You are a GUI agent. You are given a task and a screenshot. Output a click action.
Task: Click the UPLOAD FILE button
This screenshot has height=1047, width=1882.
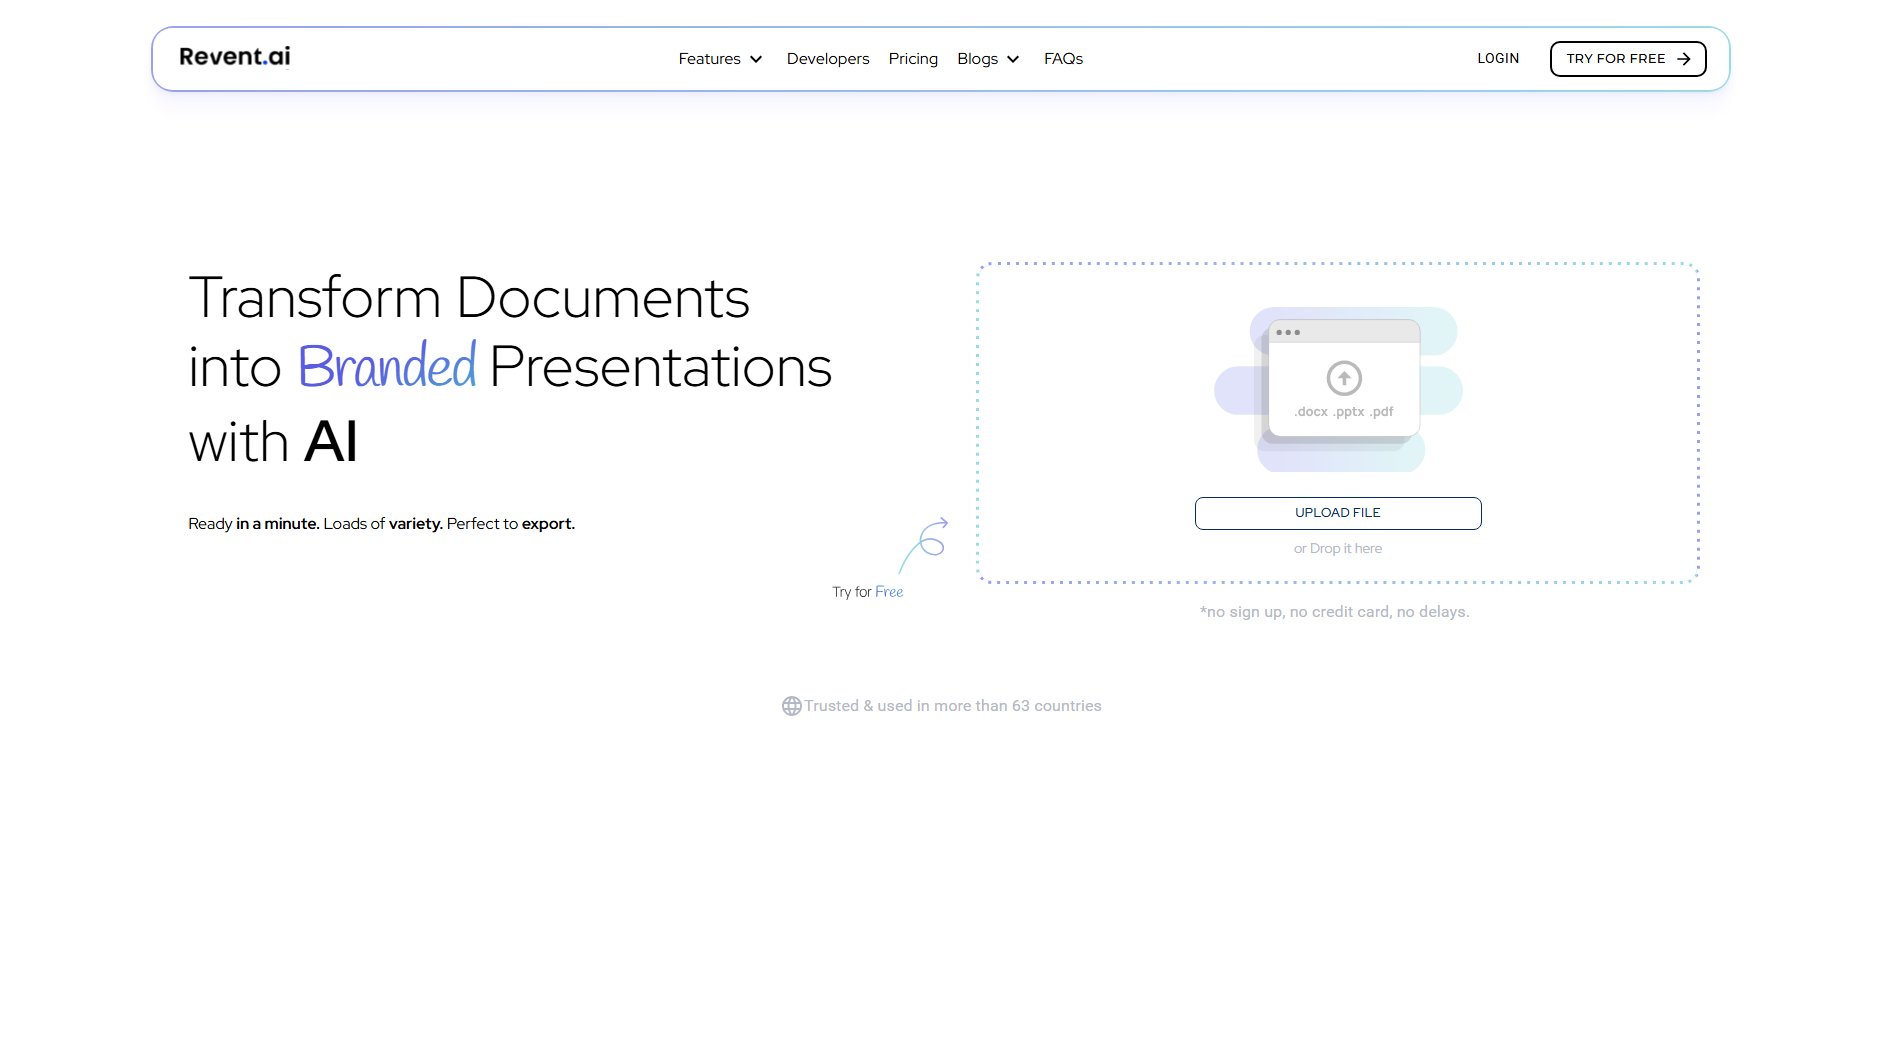(x=1338, y=512)
